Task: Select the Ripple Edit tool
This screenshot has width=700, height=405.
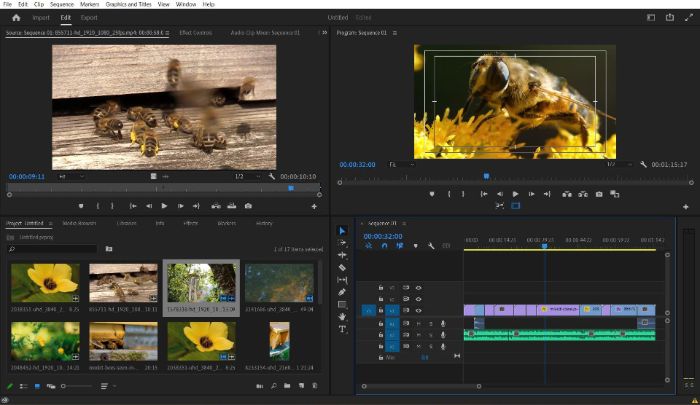Action: point(342,255)
